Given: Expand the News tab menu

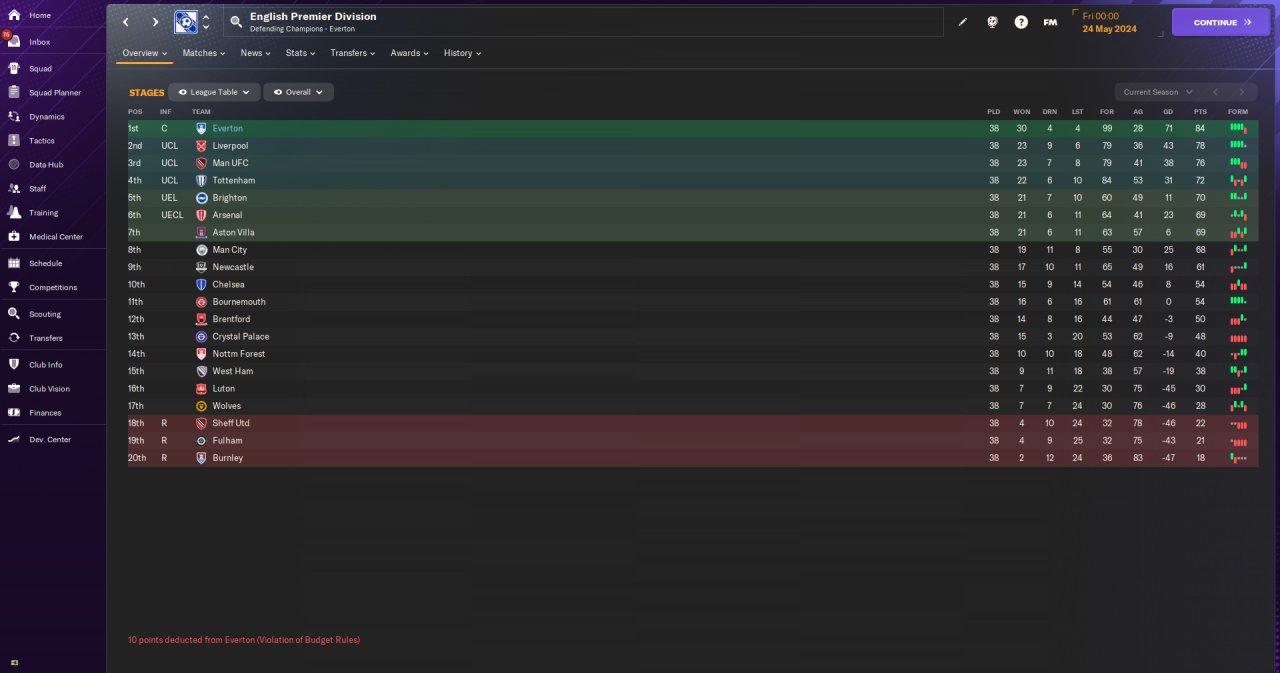Looking at the screenshot, I should [256, 53].
